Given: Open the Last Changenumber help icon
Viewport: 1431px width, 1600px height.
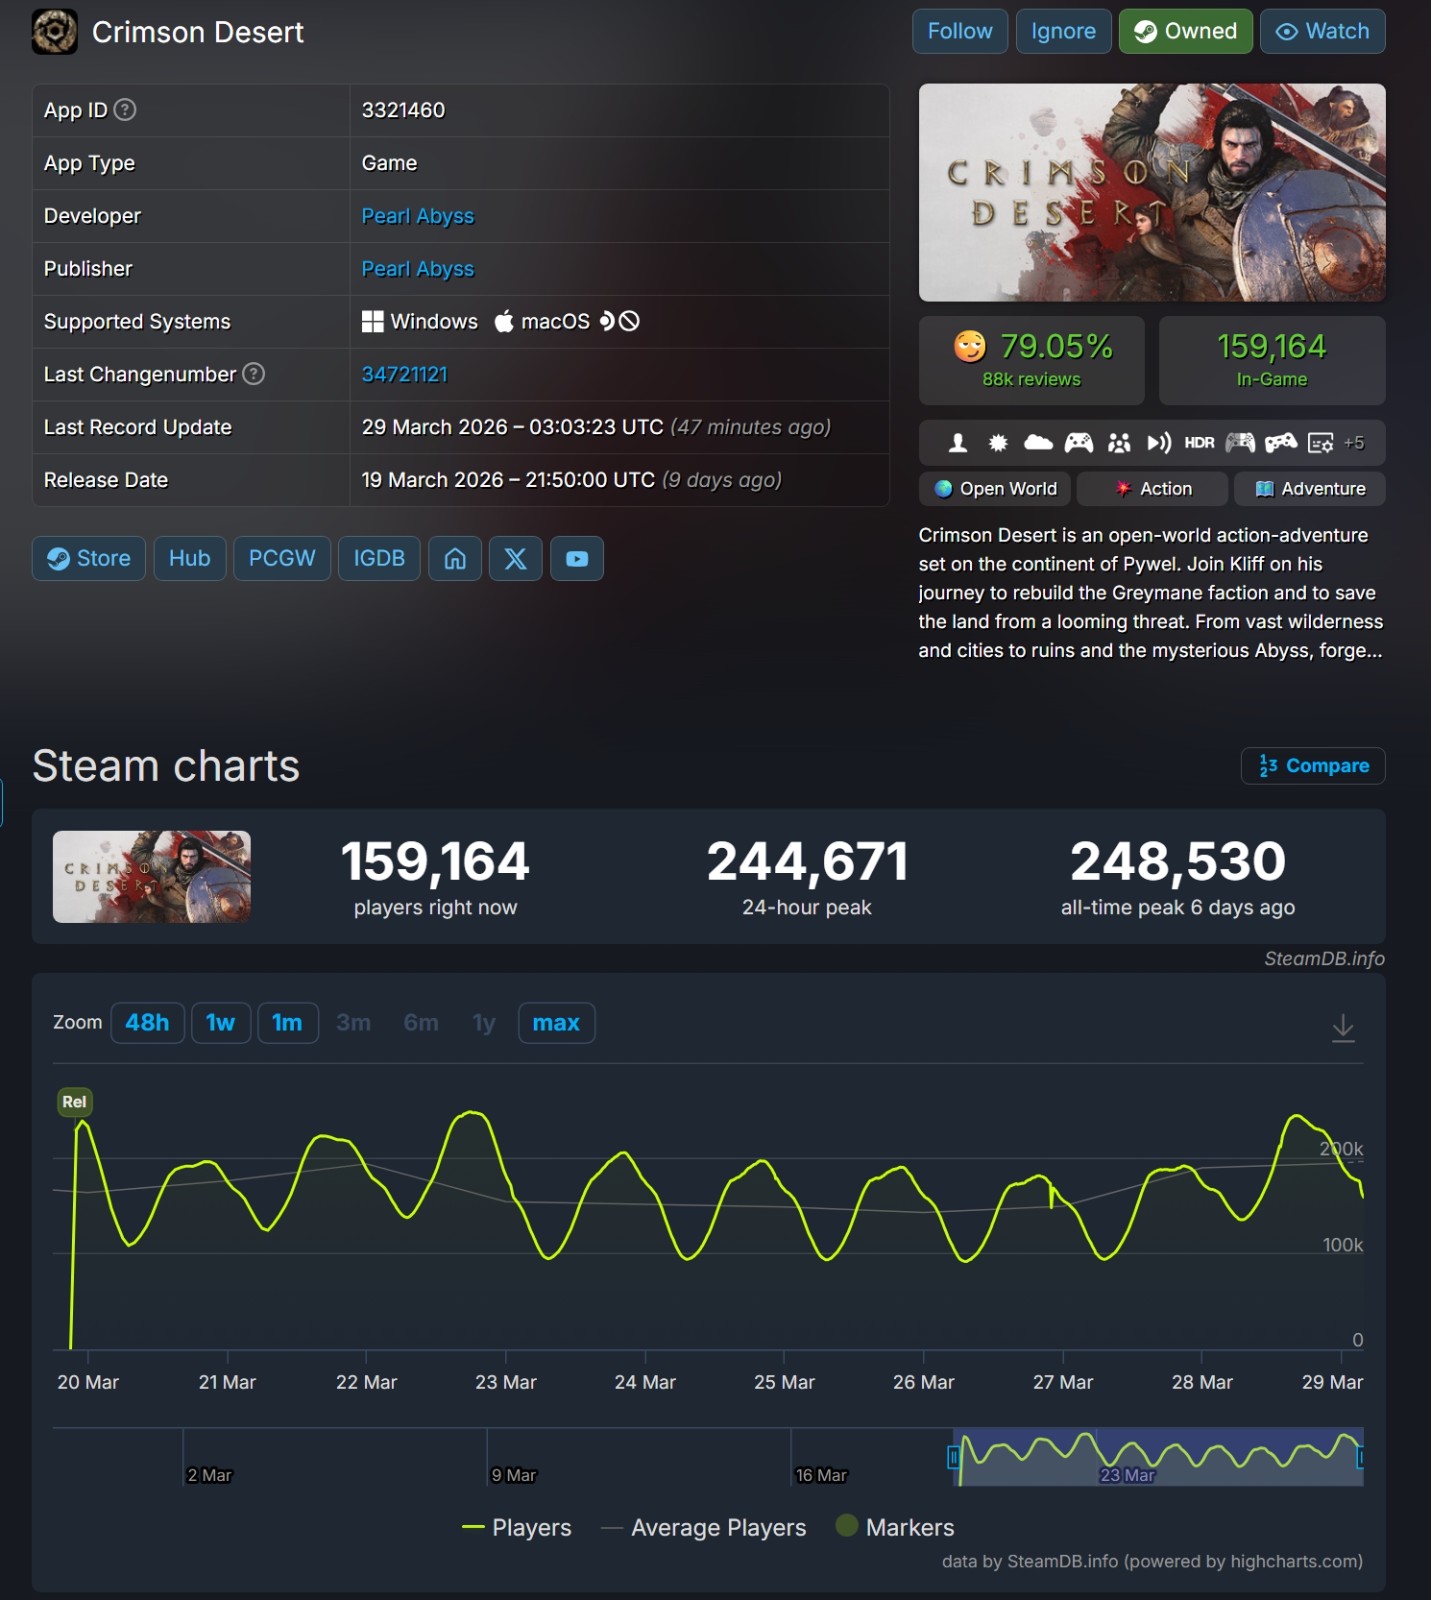Looking at the screenshot, I should (x=254, y=374).
